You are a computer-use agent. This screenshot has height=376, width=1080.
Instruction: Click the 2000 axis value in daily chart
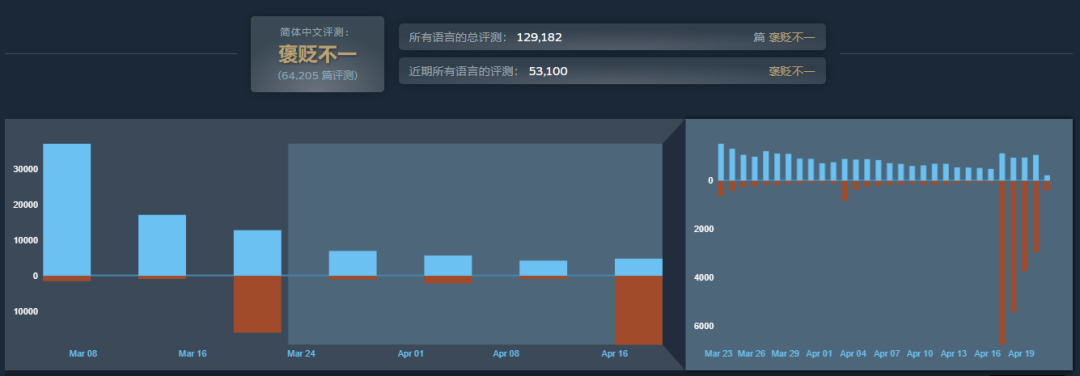pos(704,229)
